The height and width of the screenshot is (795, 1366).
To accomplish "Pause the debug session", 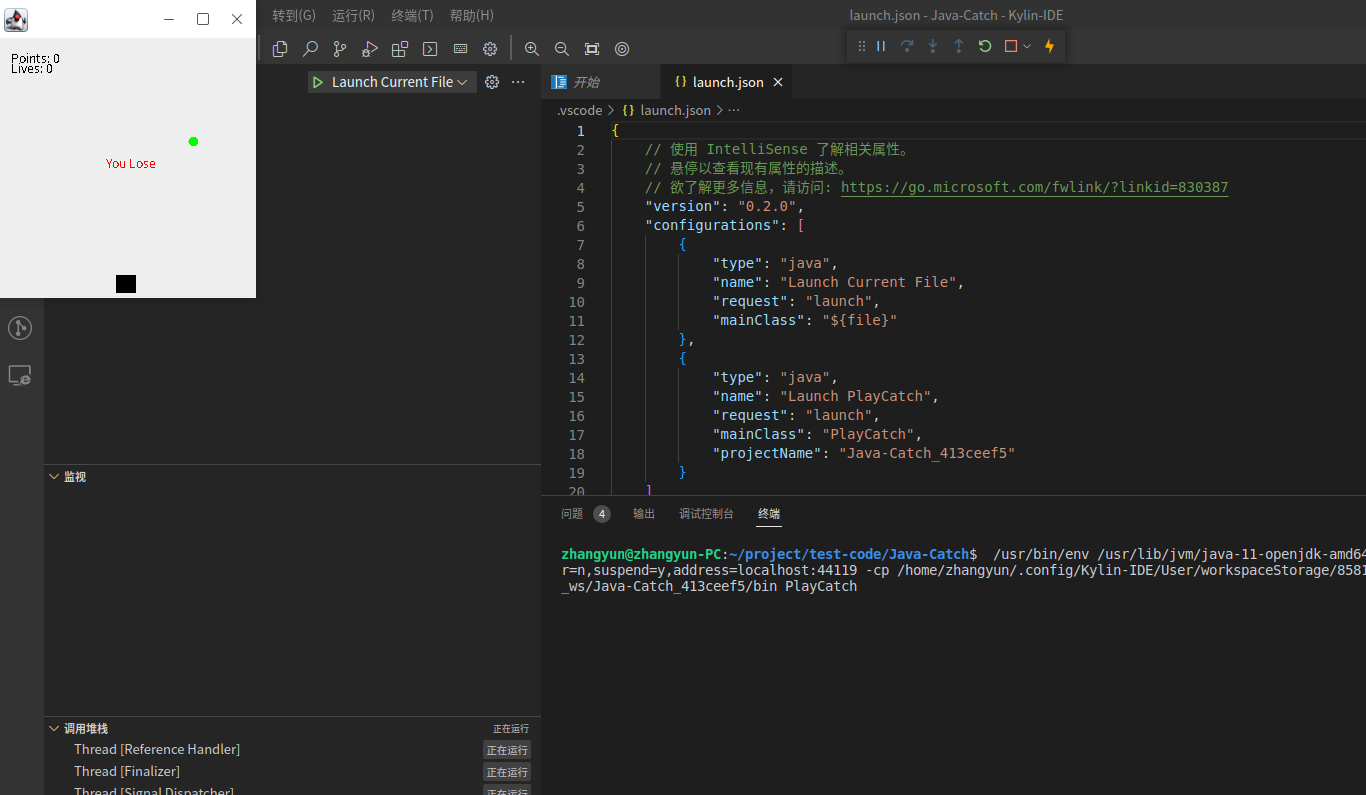I will pos(881,46).
